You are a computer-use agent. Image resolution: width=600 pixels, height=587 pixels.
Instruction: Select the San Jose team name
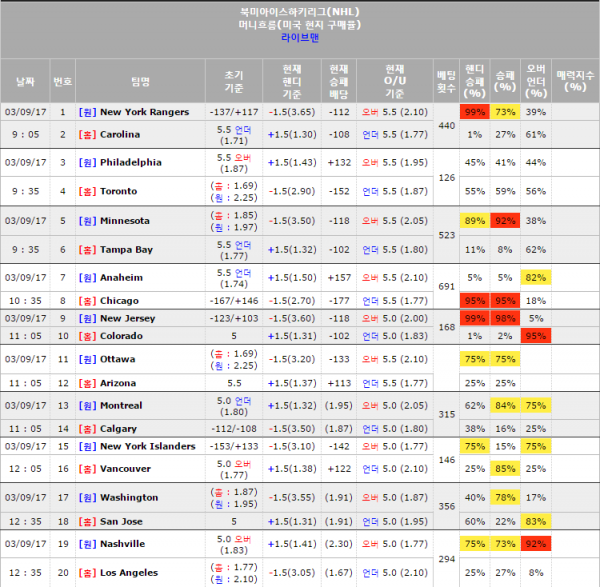click(x=121, y=522)
